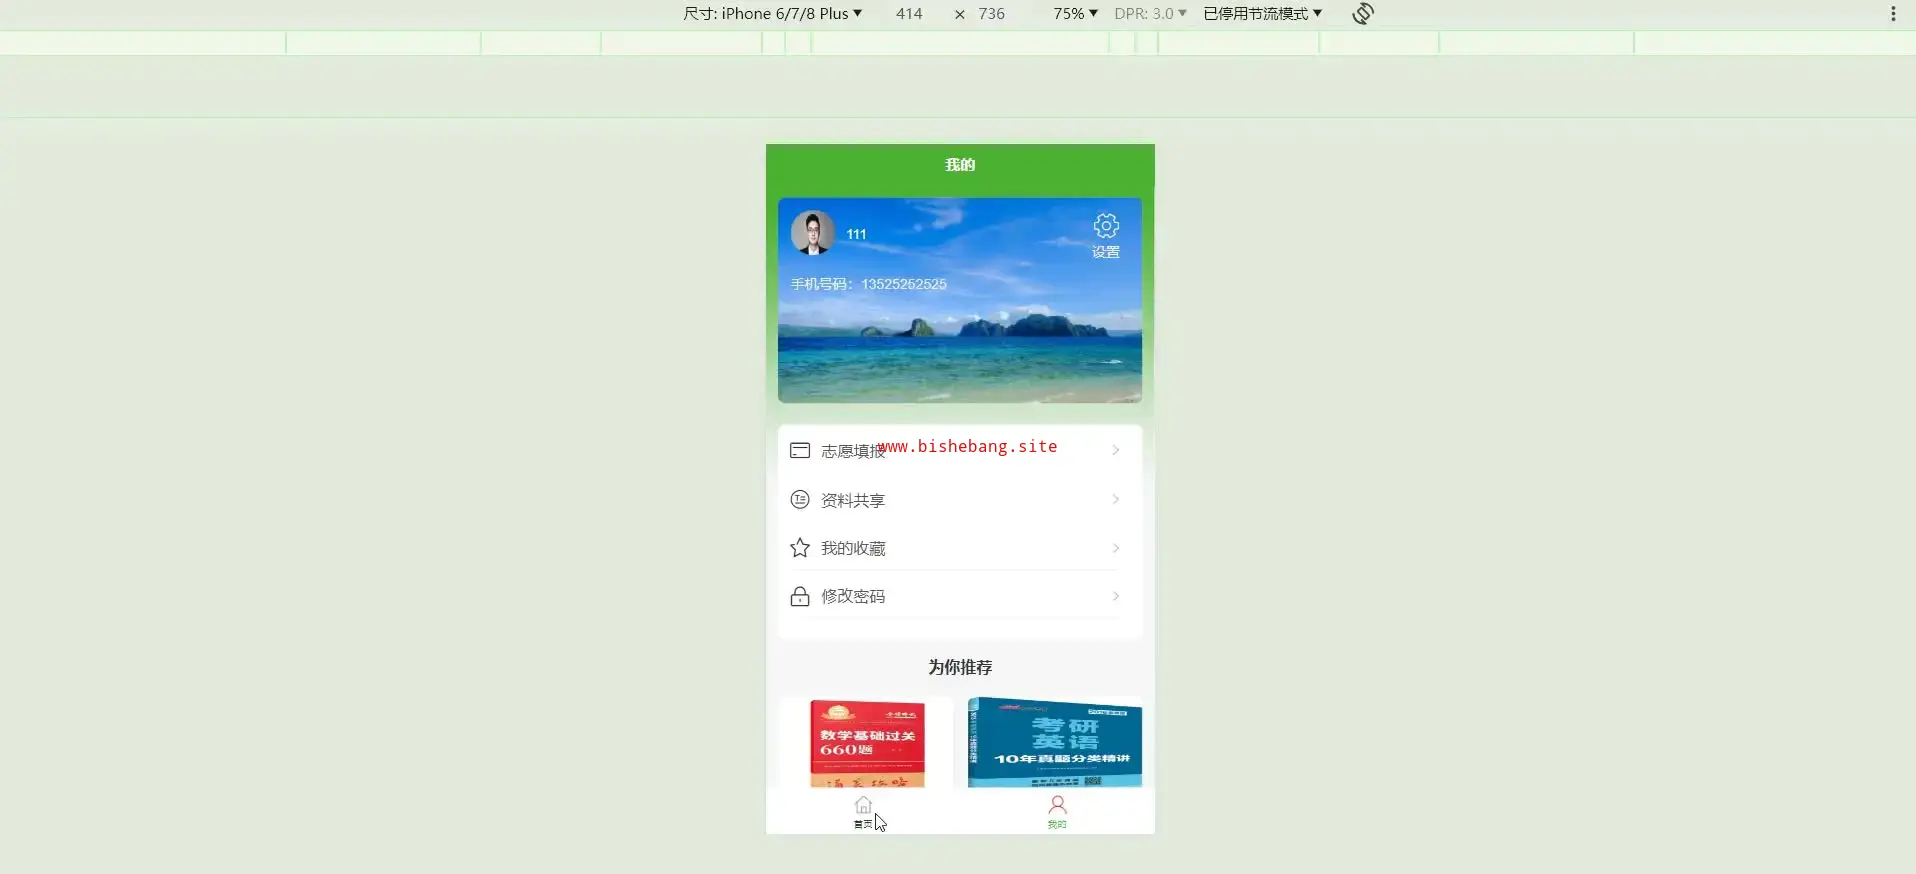Open 资料共享 menu row
The width and height of the screenshot is (1916, 874).
tap(959, 500)
